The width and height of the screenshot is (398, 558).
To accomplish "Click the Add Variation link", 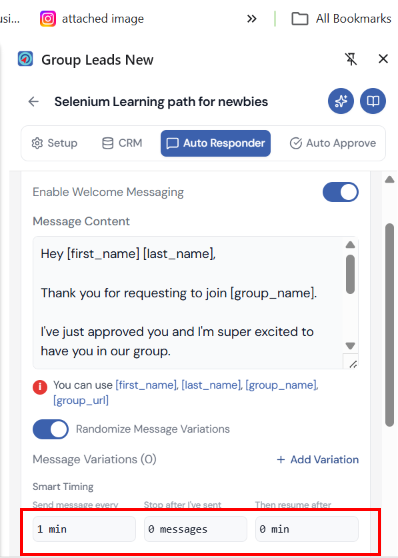I will pyautogui.click(x=318, y=459).
